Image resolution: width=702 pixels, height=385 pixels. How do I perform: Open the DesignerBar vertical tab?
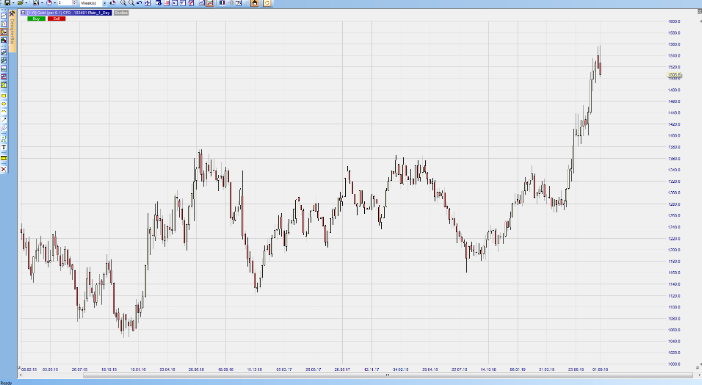click(13, 31)
